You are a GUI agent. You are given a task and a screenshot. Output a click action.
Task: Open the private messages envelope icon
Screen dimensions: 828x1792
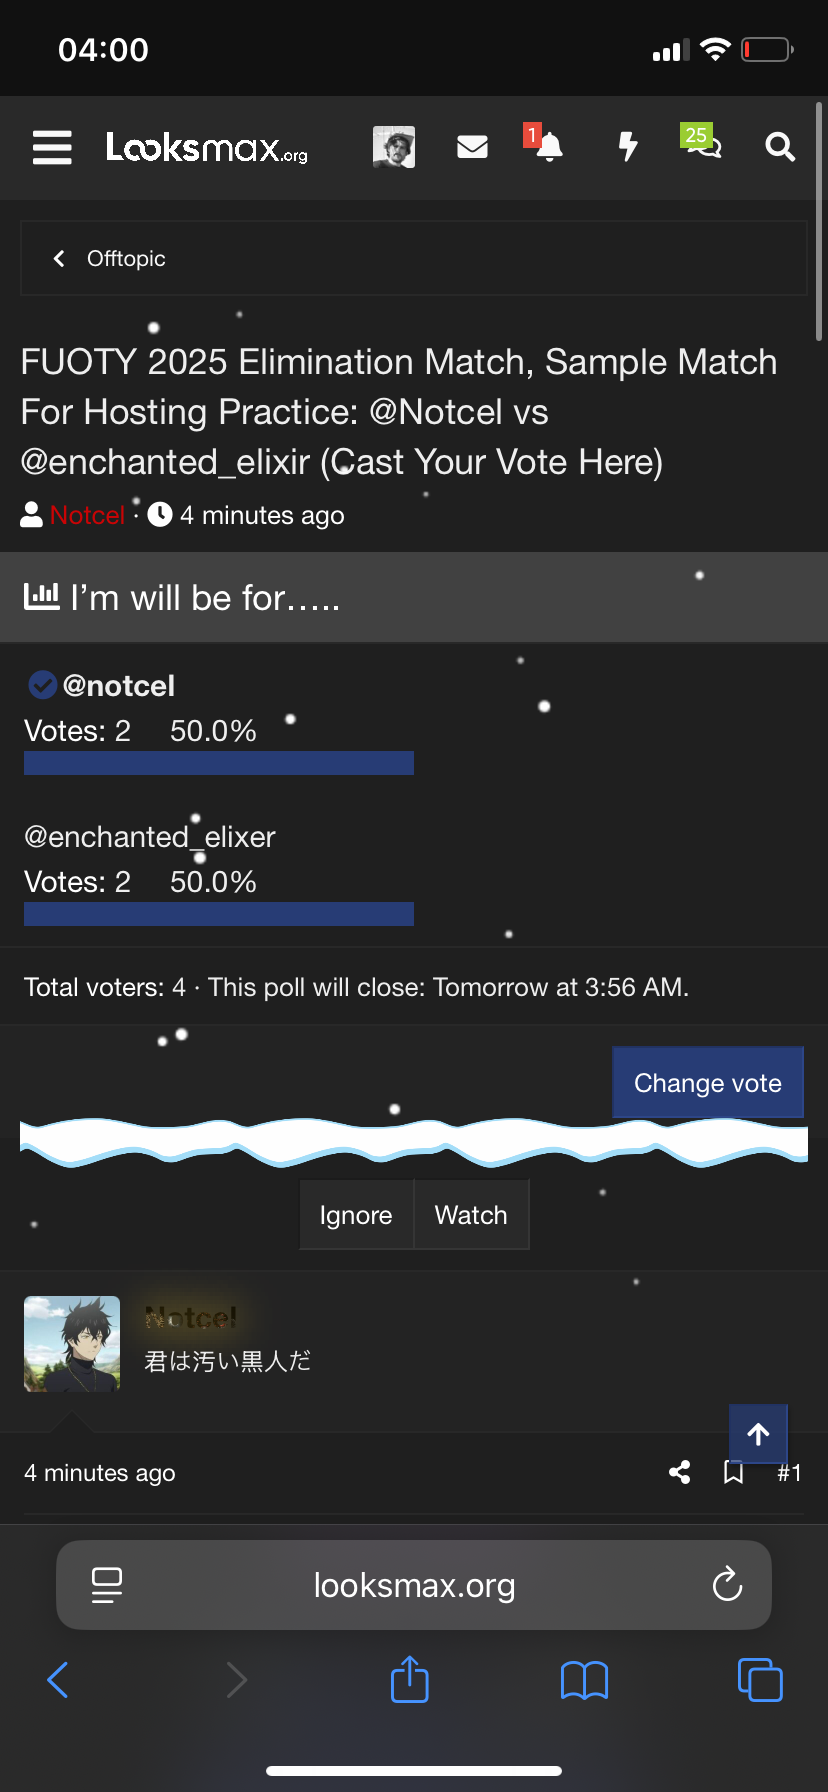[472, 147]
